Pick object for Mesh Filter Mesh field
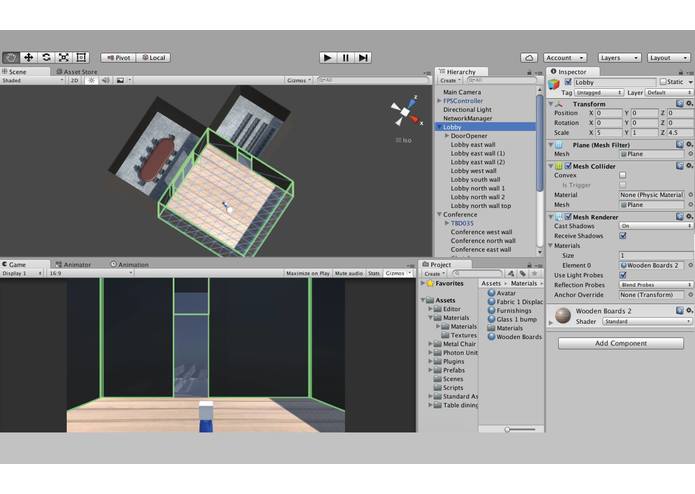This screenshot has width=695, height=494. 690,154
